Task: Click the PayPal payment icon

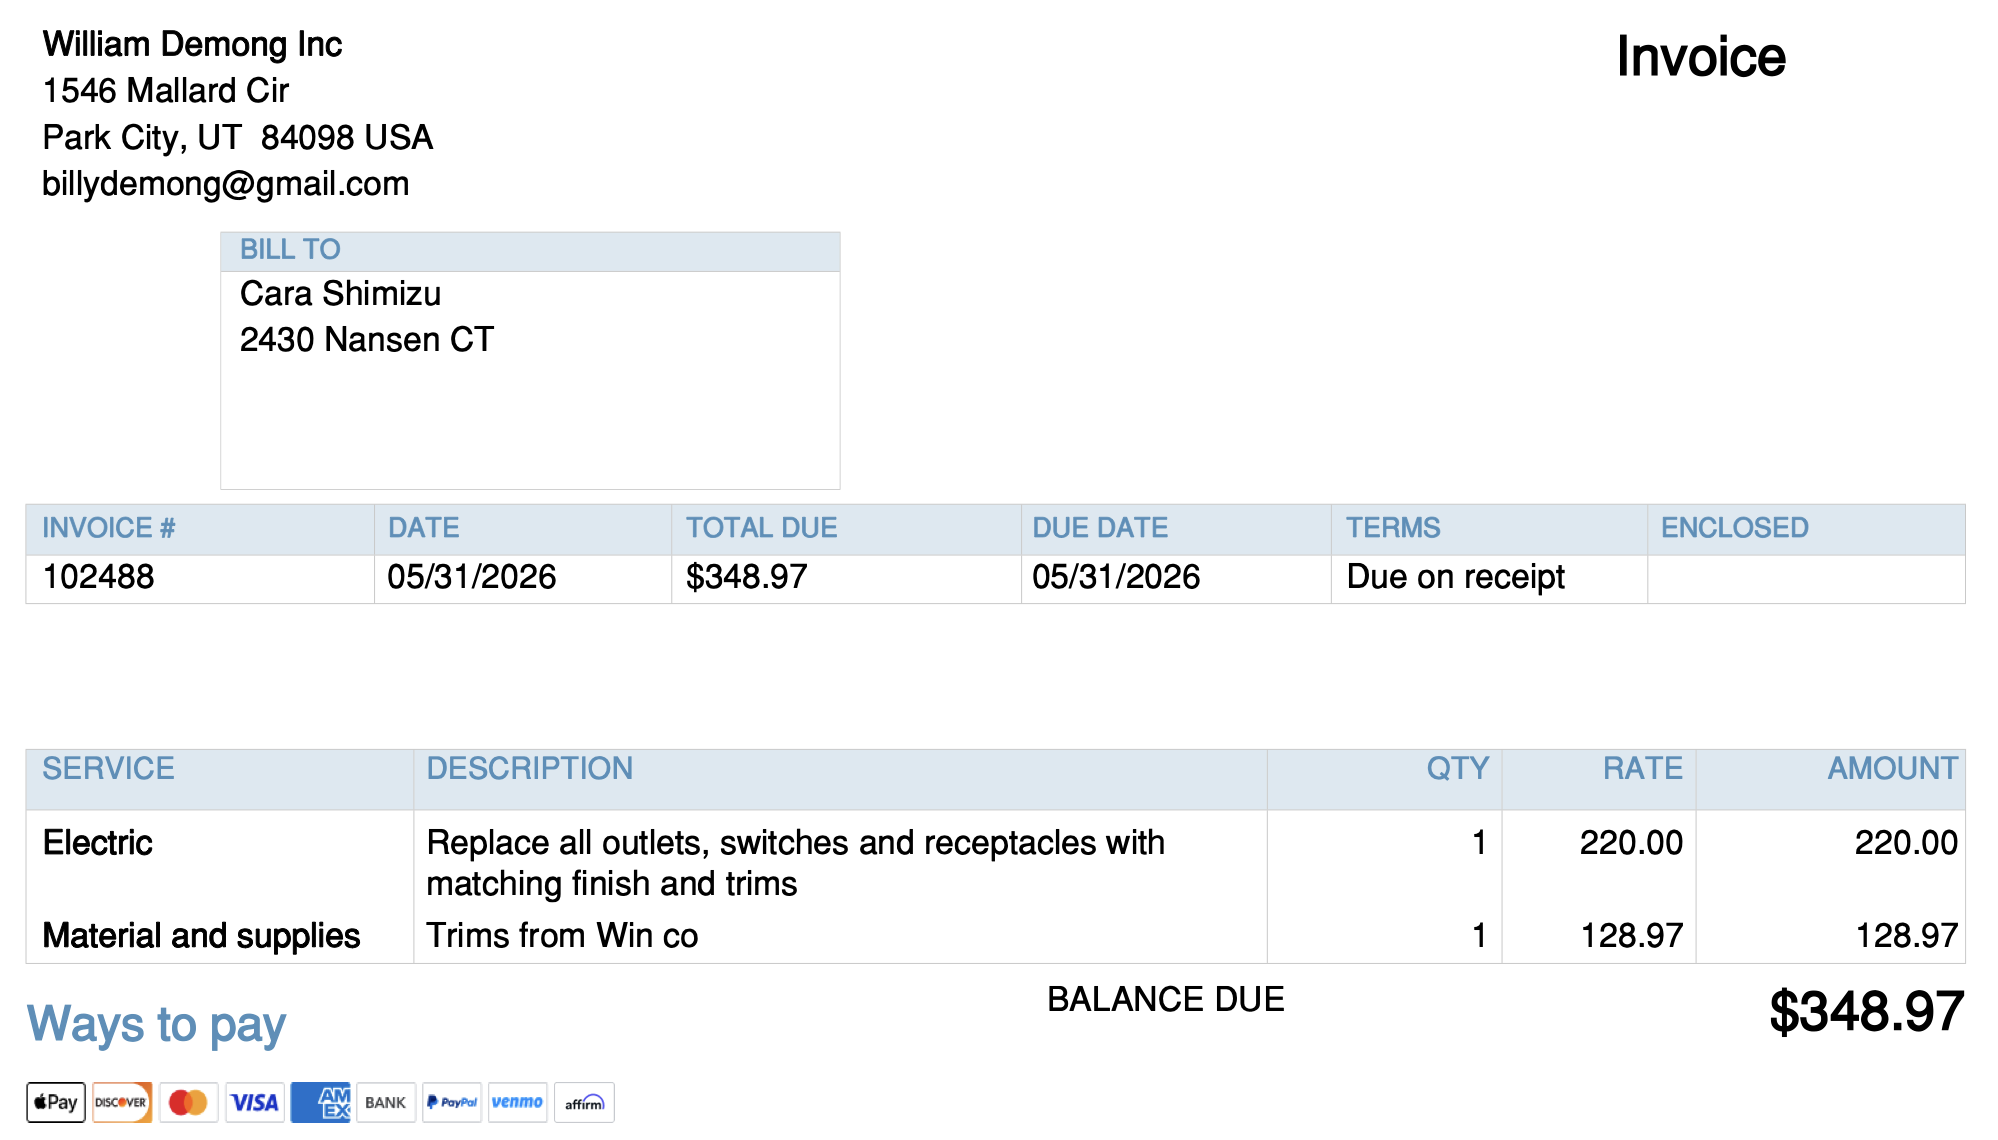Action: [452, 1102]
